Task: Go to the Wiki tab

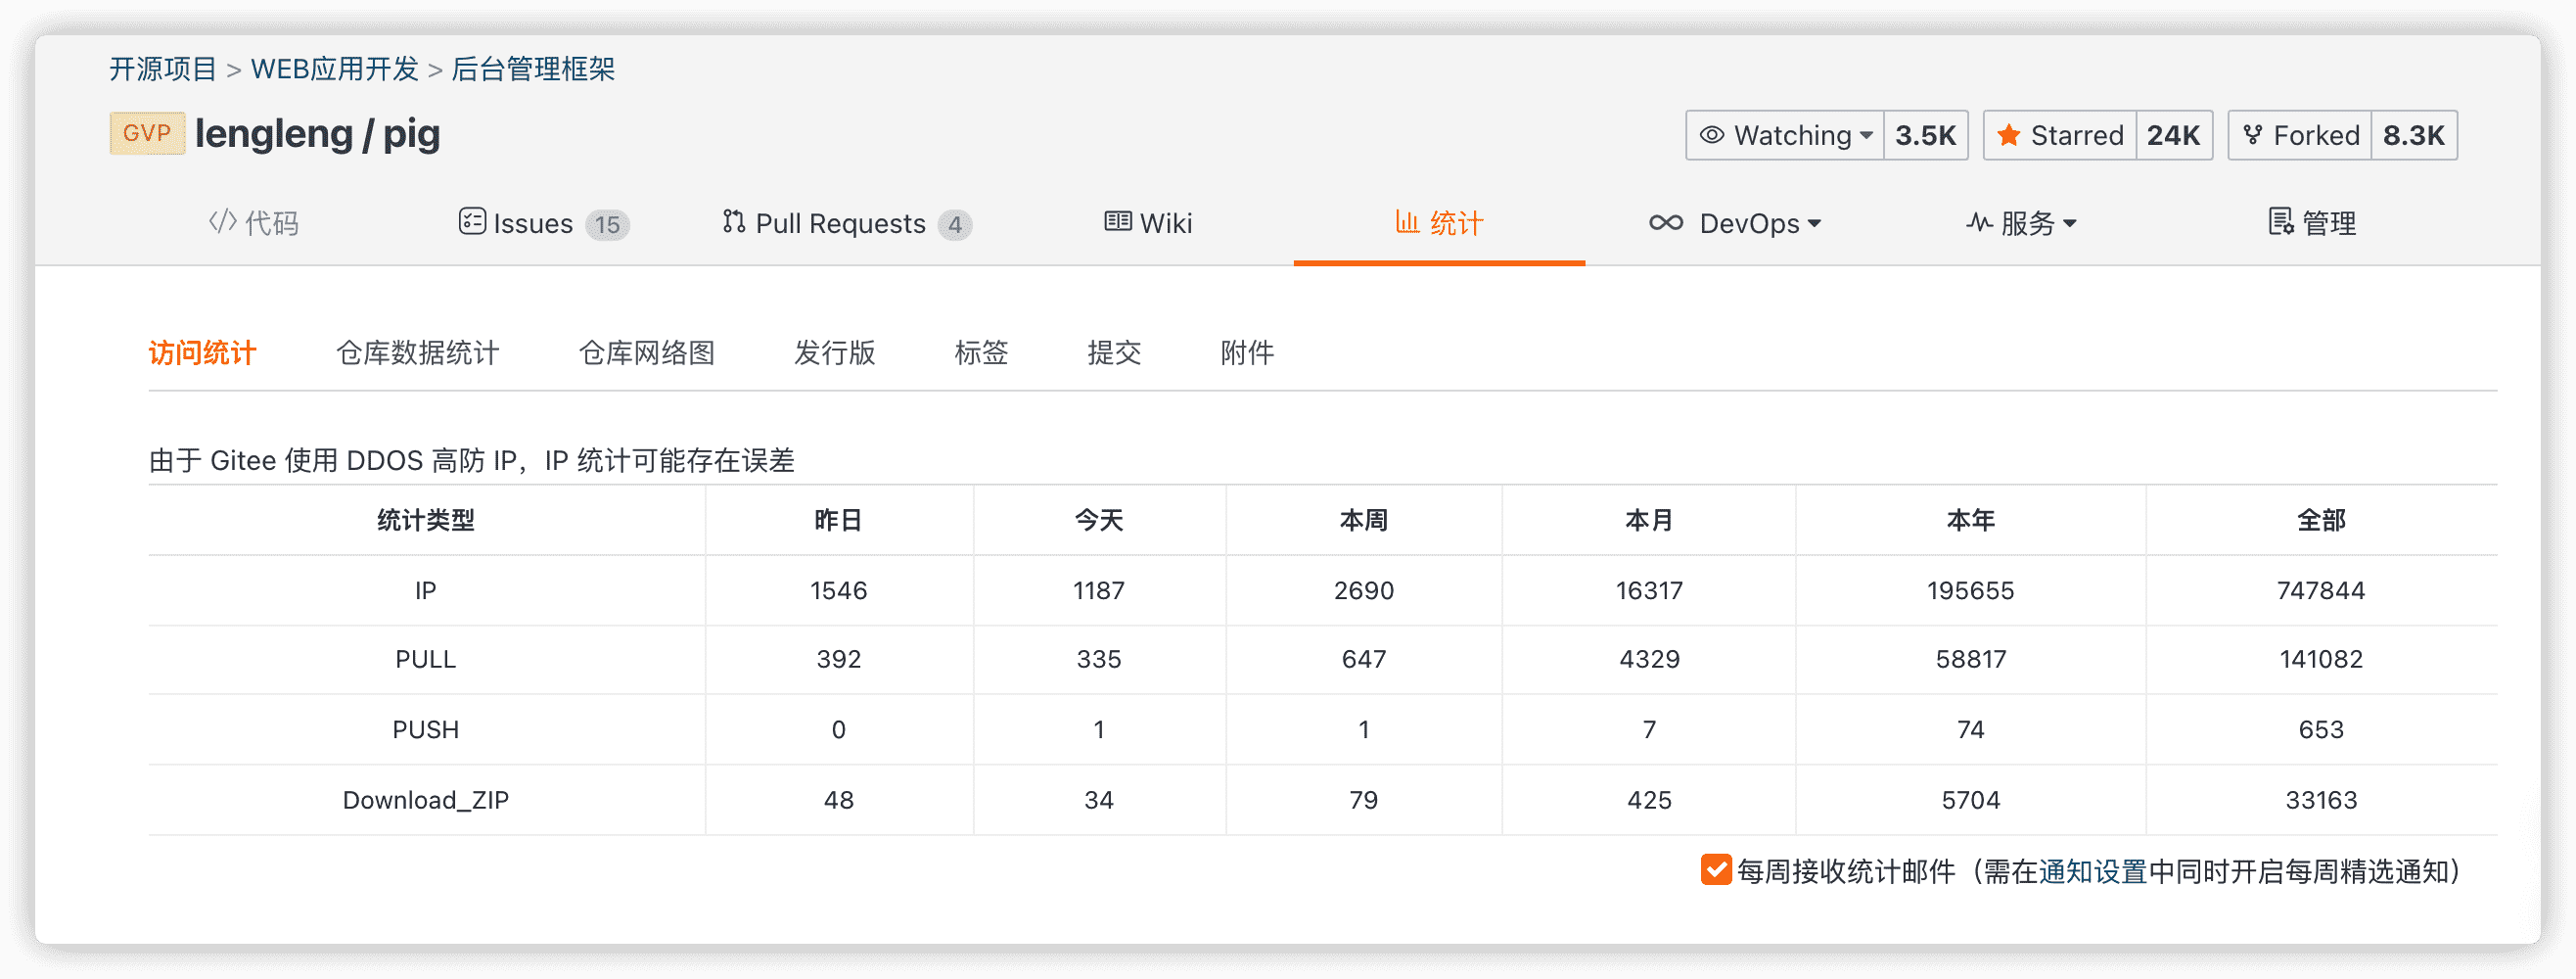Action: point(1148,223)
